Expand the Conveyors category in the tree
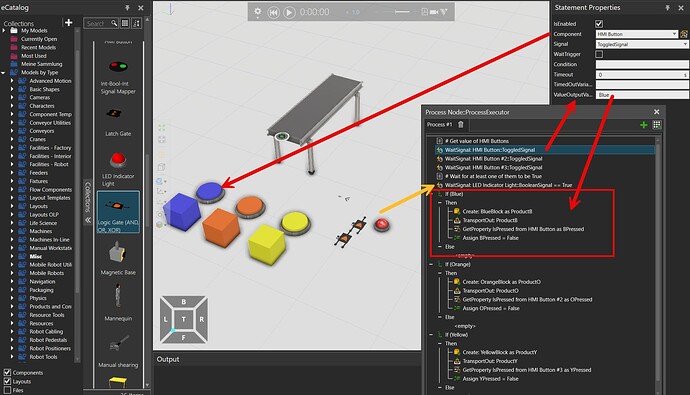The width and height of the screenshot is (690, 395). click(x=12, y=131)
